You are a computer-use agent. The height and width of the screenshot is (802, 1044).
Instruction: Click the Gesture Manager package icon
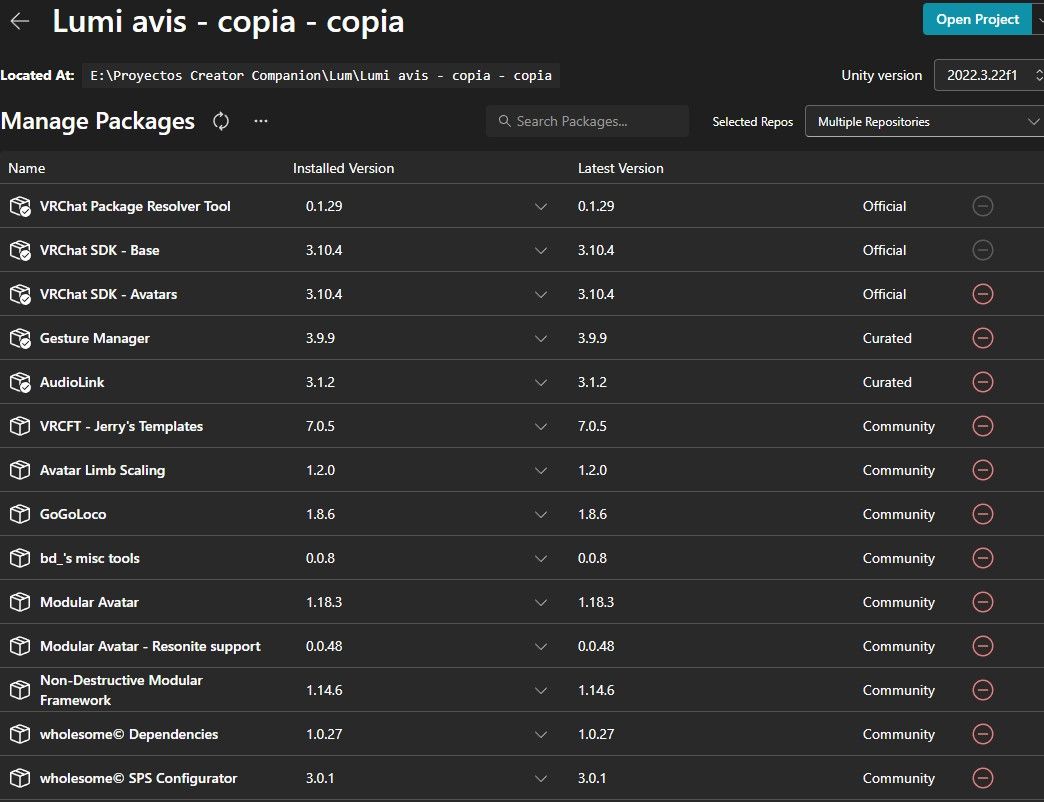click(20, 338)
